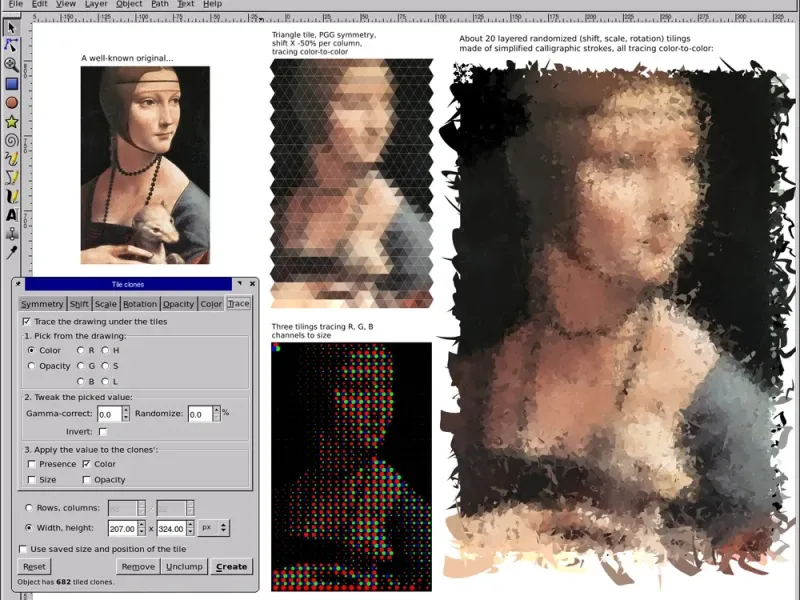The image size is (800, 600).
Task: Select the Selector arrow tool
Action: tap(11, 27)
